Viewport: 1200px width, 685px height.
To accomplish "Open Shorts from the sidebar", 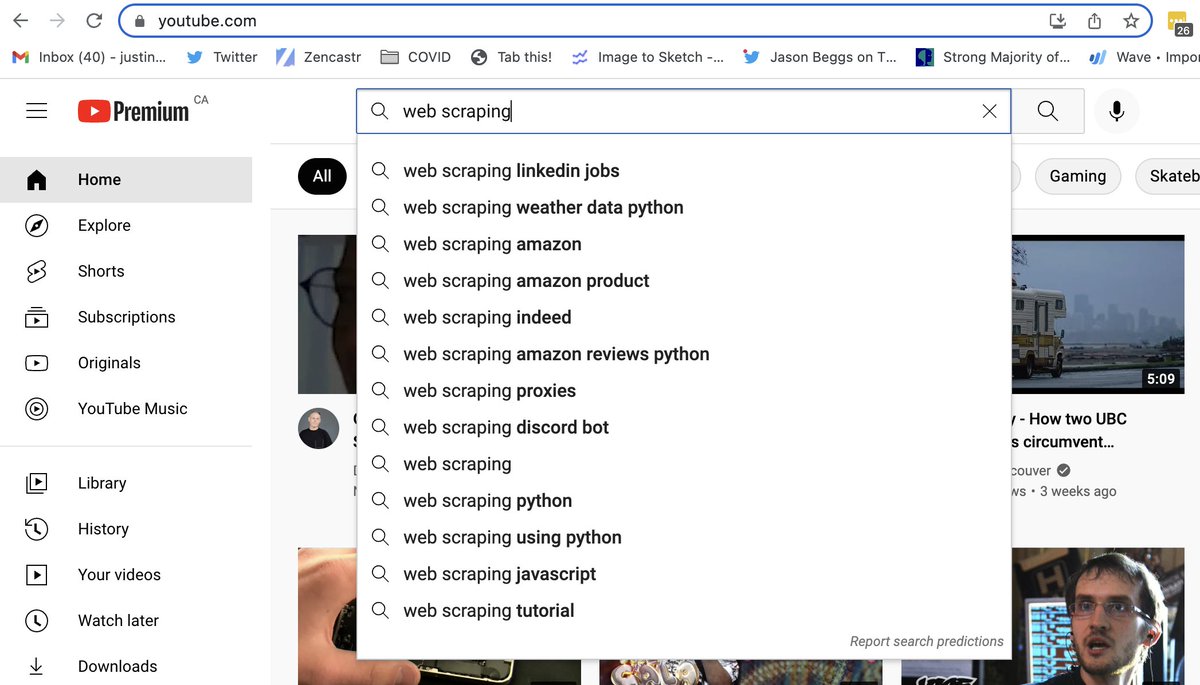I will 101,271.
